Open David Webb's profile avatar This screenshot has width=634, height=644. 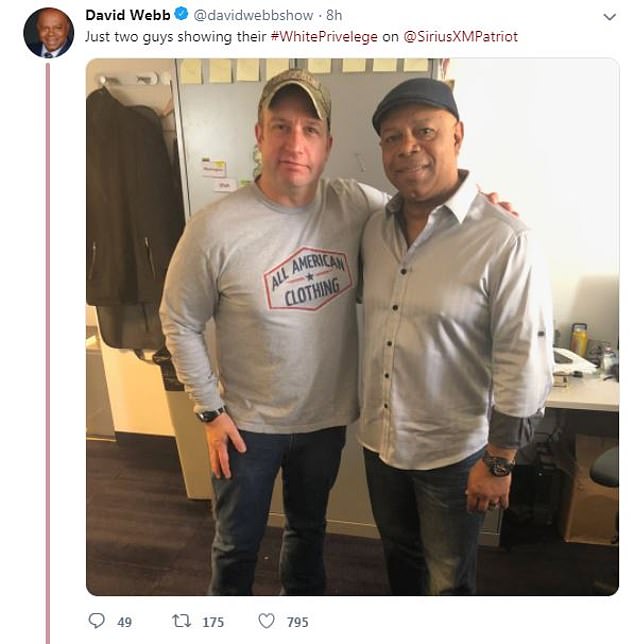click(x=48, y=32)
